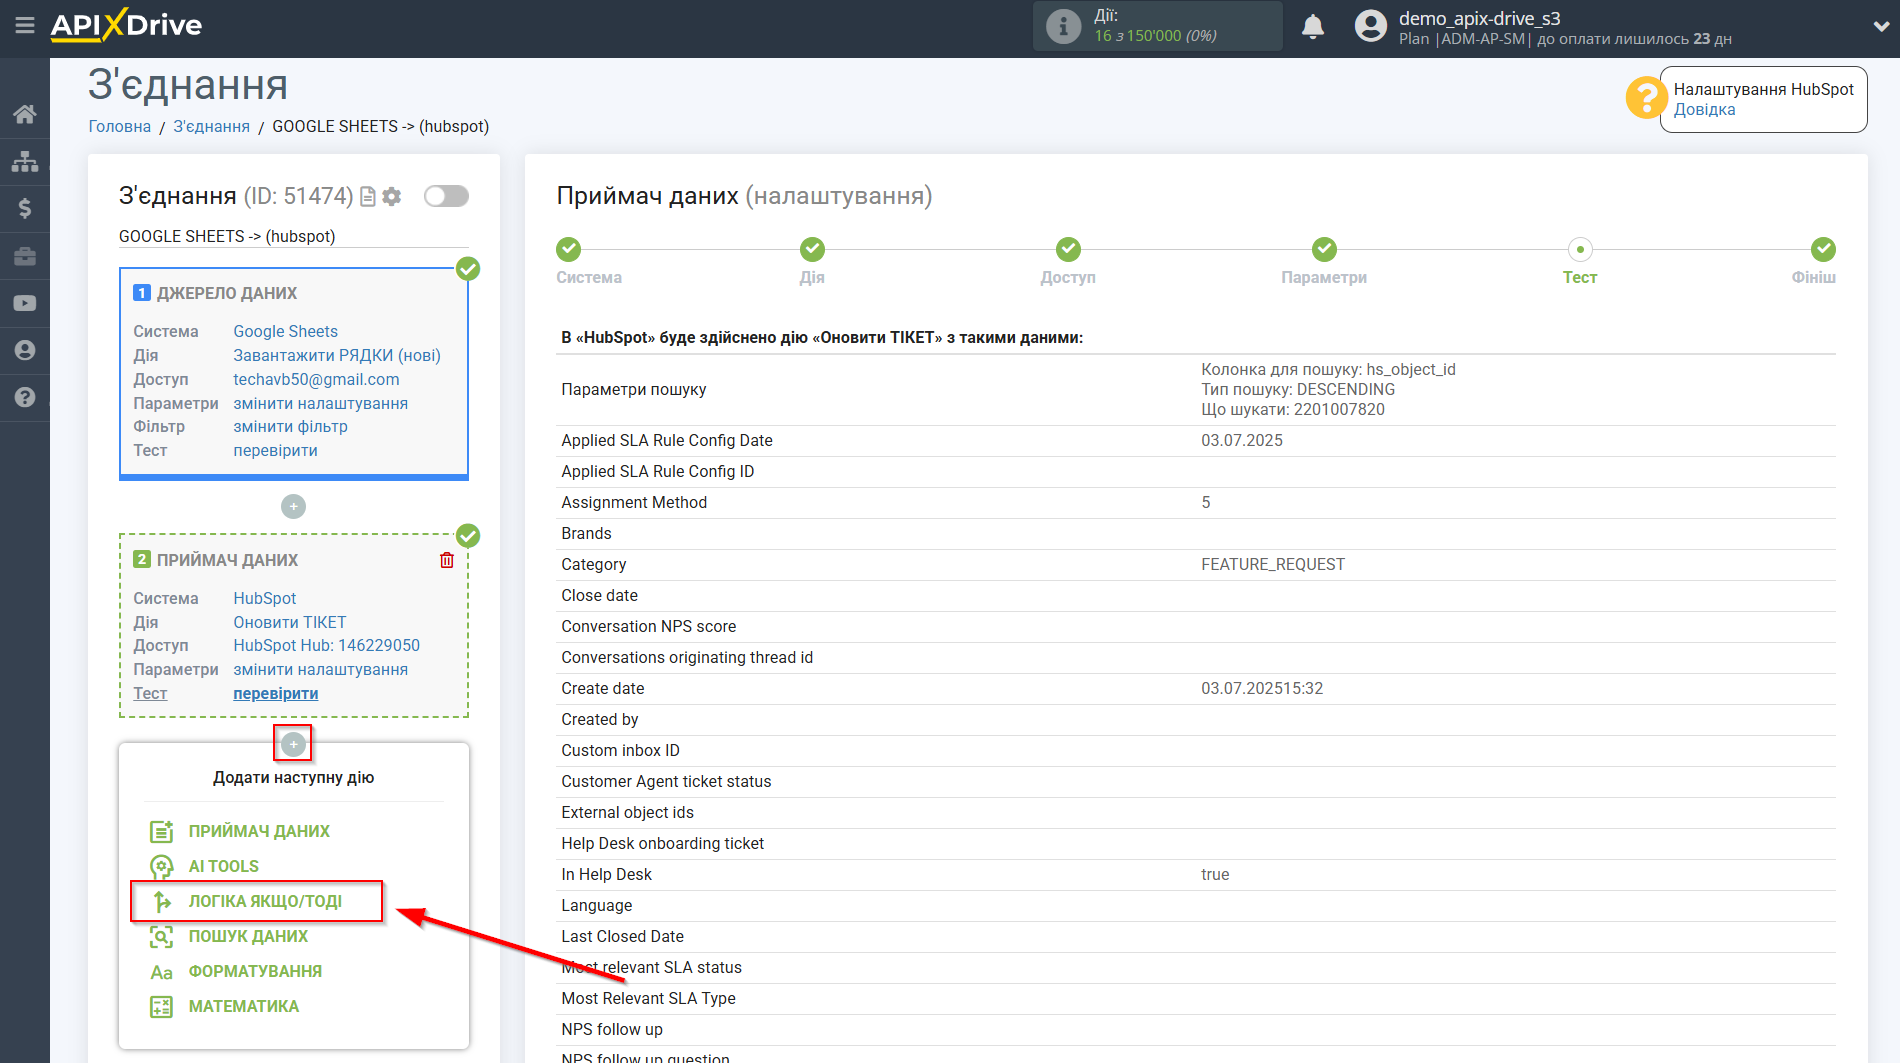Open billing dollar icon in sidebar
Image resolution: width=1900 pixels, height=1063 pixels.
point(25,208)
